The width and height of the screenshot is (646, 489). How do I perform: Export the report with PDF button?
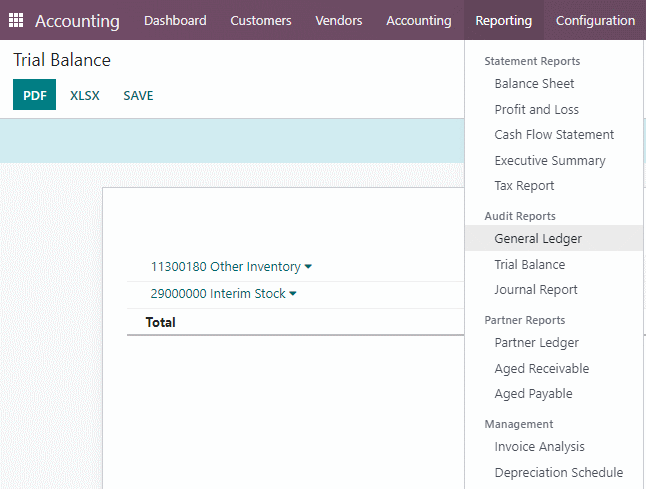click(x=35, y=95)
